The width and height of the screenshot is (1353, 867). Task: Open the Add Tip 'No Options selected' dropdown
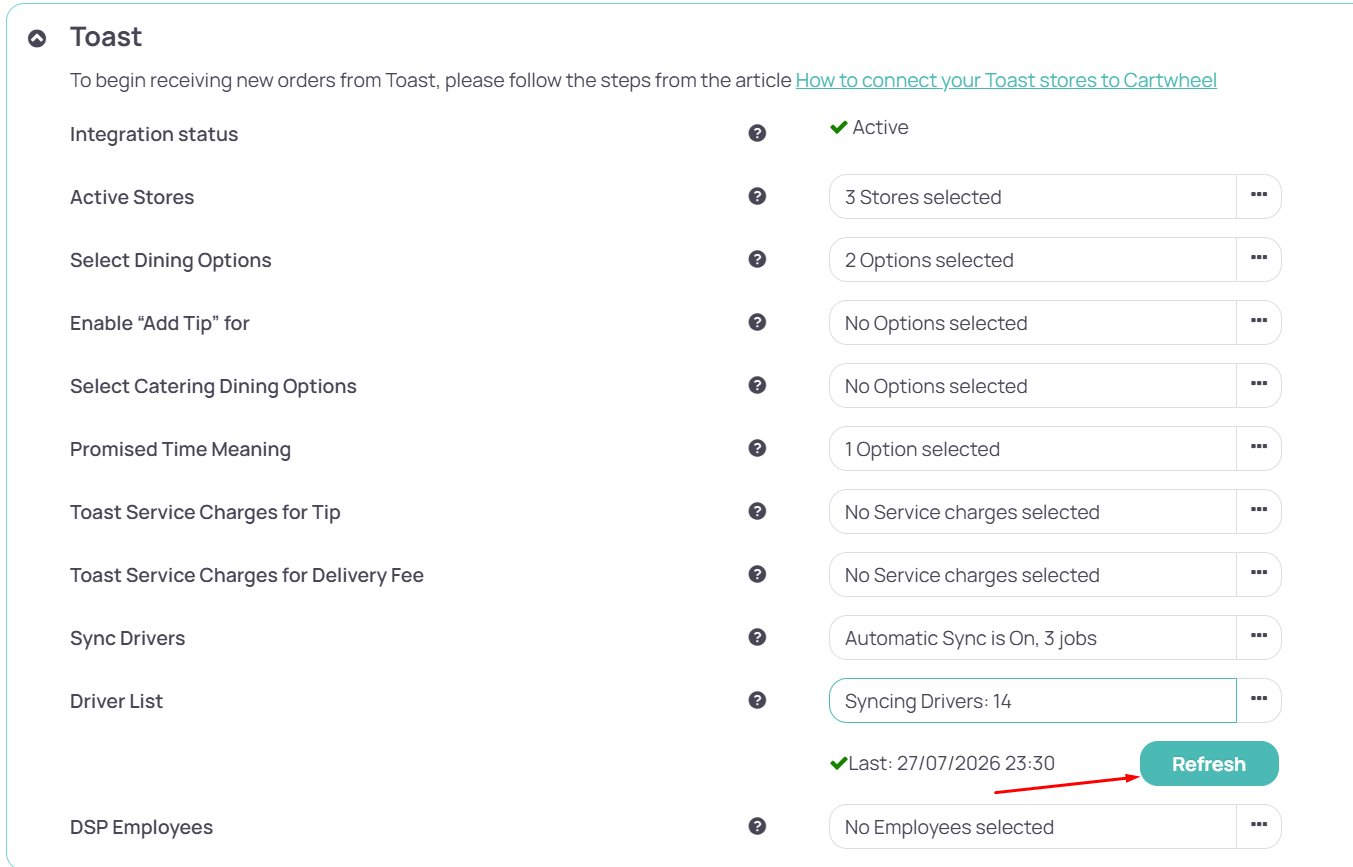tap(1033, 323)
